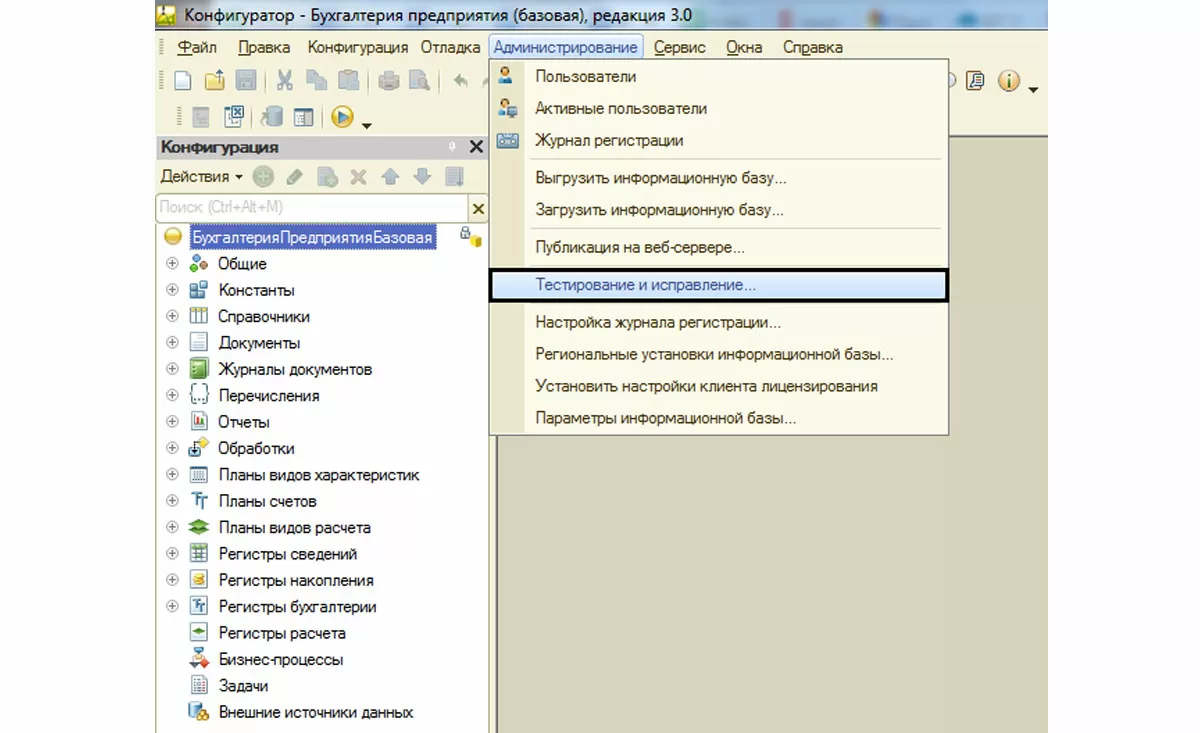Click the New document toolbar icon
This screenshot has width=1200, height=733.
(x=183, y=81)
